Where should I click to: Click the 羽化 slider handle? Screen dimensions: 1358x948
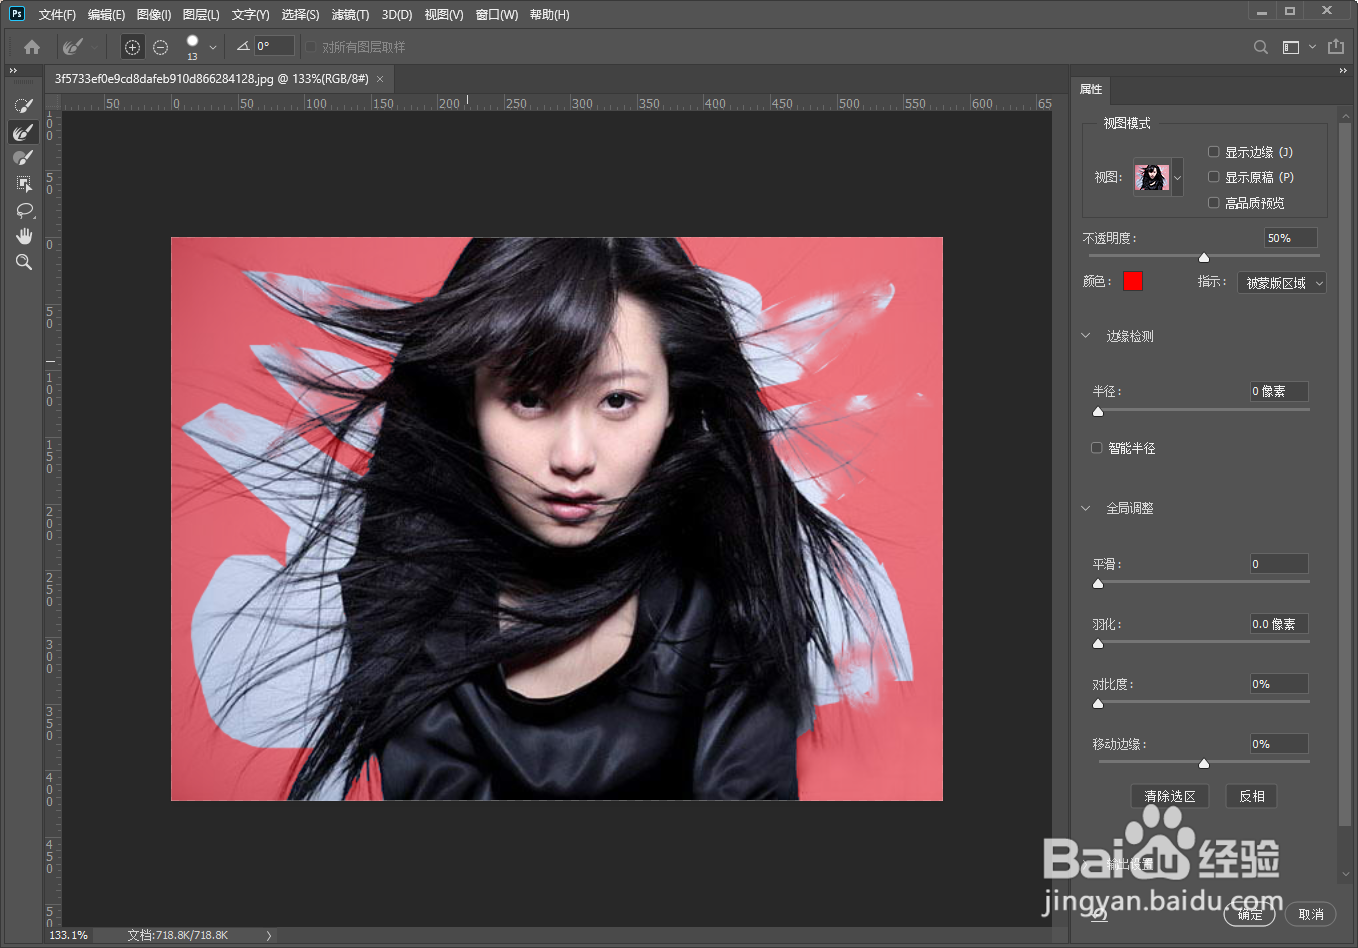click(x=1098, y=644)
